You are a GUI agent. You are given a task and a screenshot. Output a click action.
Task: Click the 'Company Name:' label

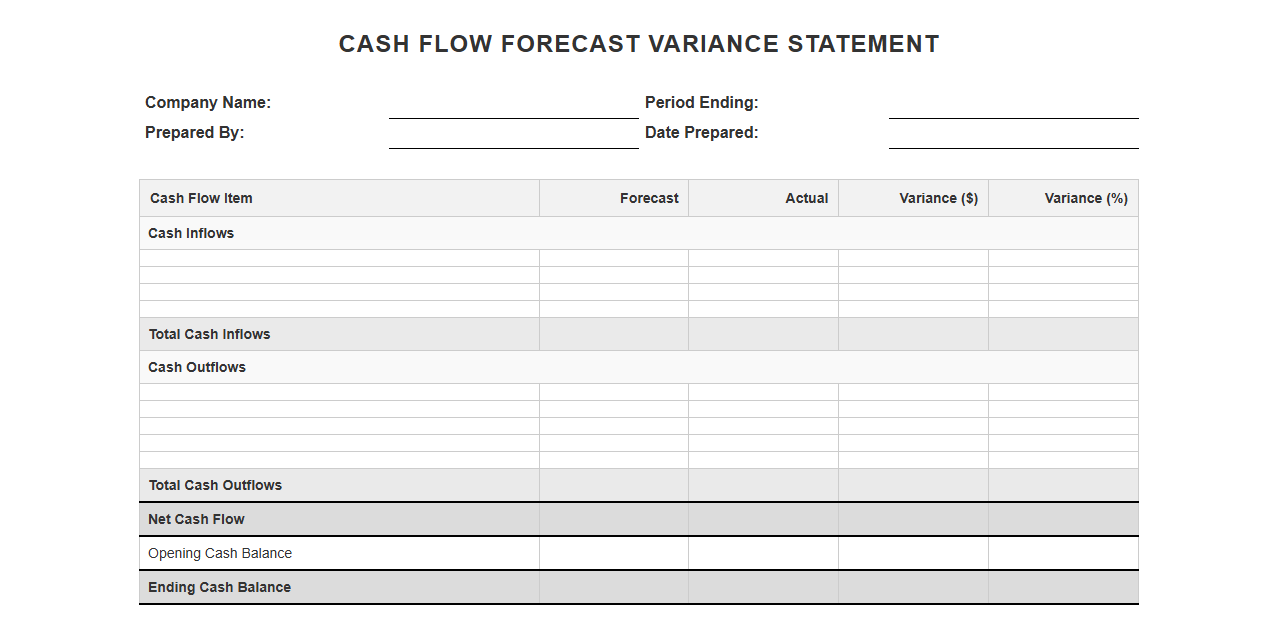tap(208, 102)
